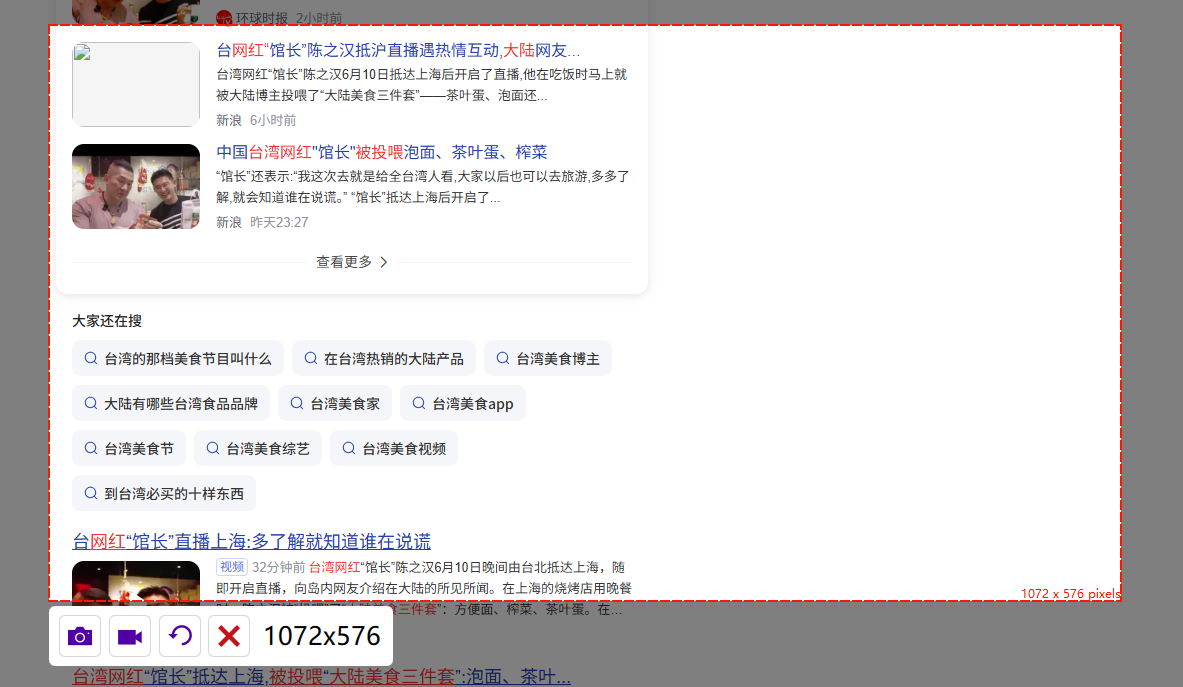Pick related search 台湾美食节
Screen dimensions: 1183x687
click(x=129, y=449)
